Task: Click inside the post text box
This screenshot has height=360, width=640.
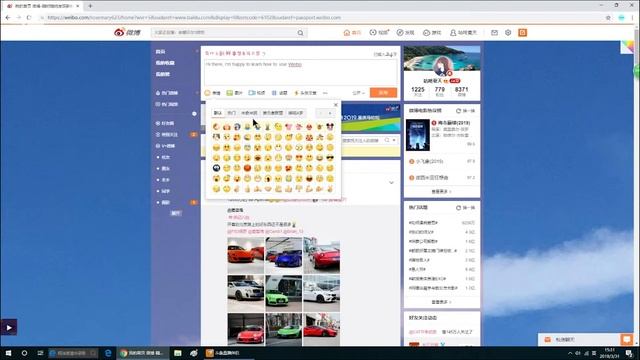Action: pos(300,73)
